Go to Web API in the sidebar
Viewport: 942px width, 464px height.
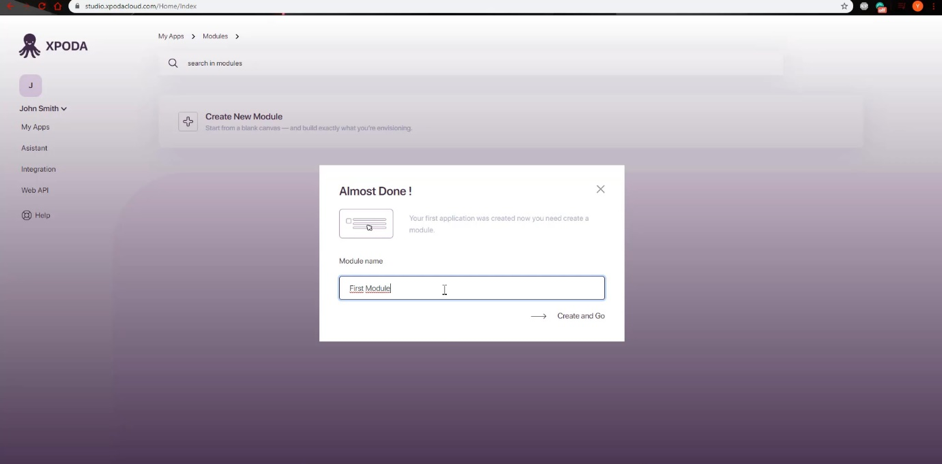point(35,191)
